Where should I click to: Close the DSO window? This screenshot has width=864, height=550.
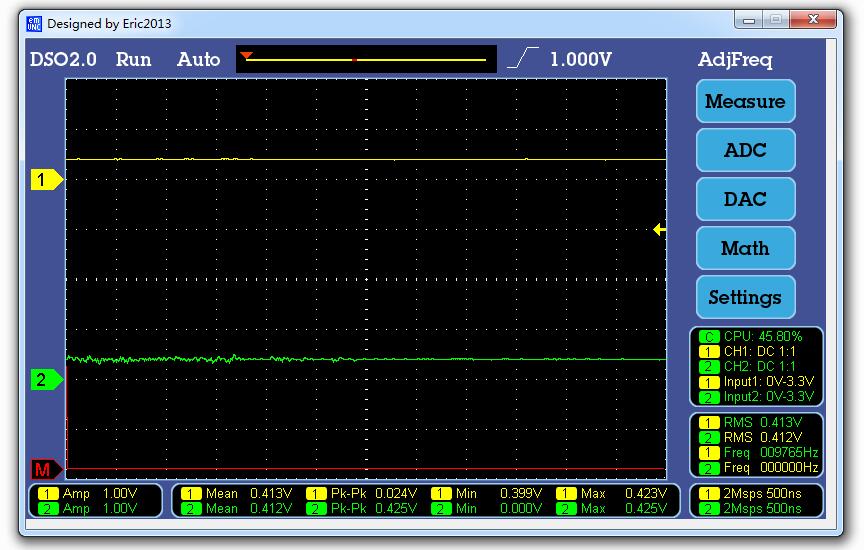tap(813, 20)
